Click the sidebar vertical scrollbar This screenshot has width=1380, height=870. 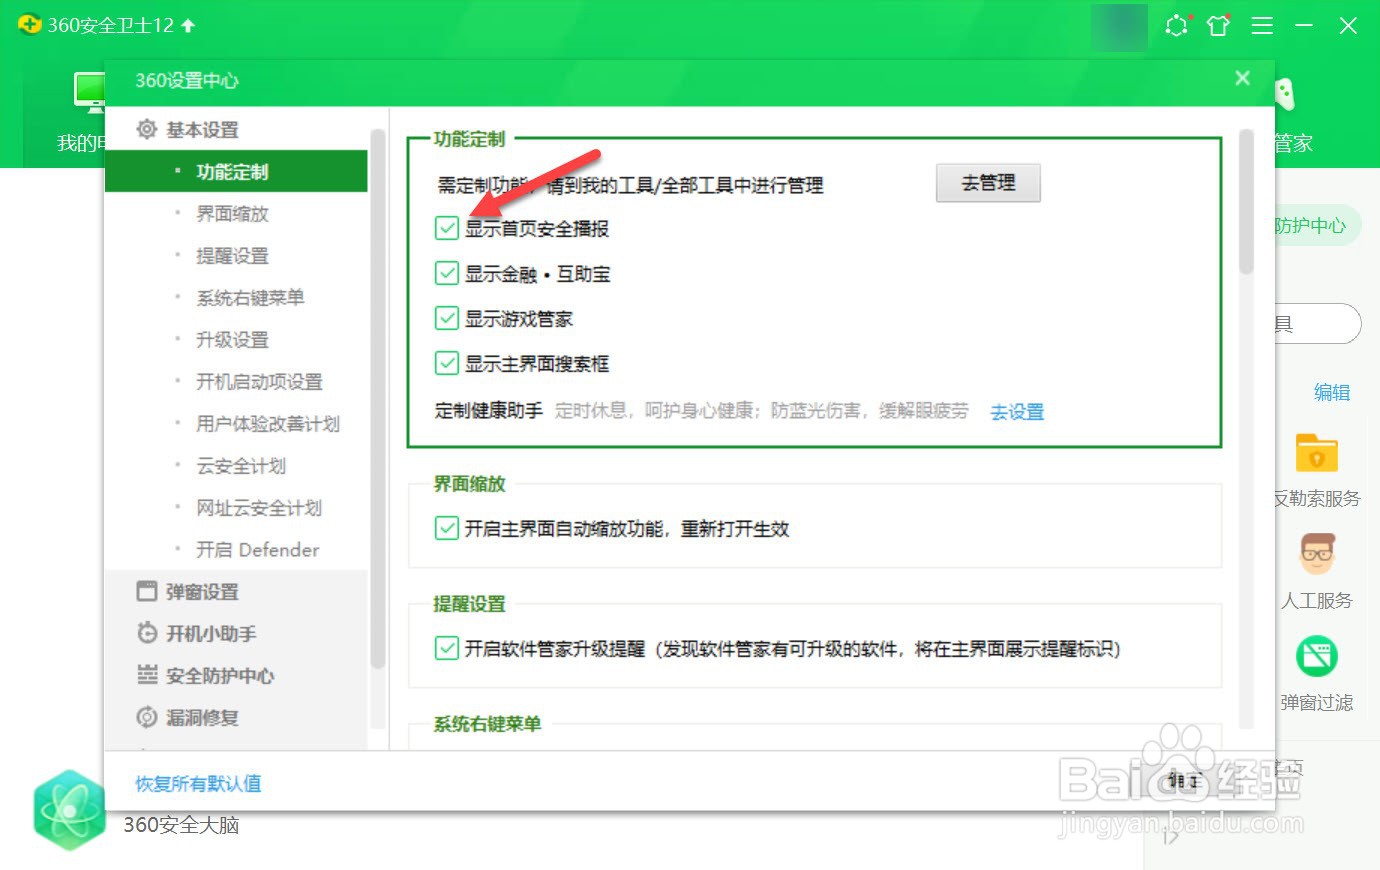(x=378, y=398)
